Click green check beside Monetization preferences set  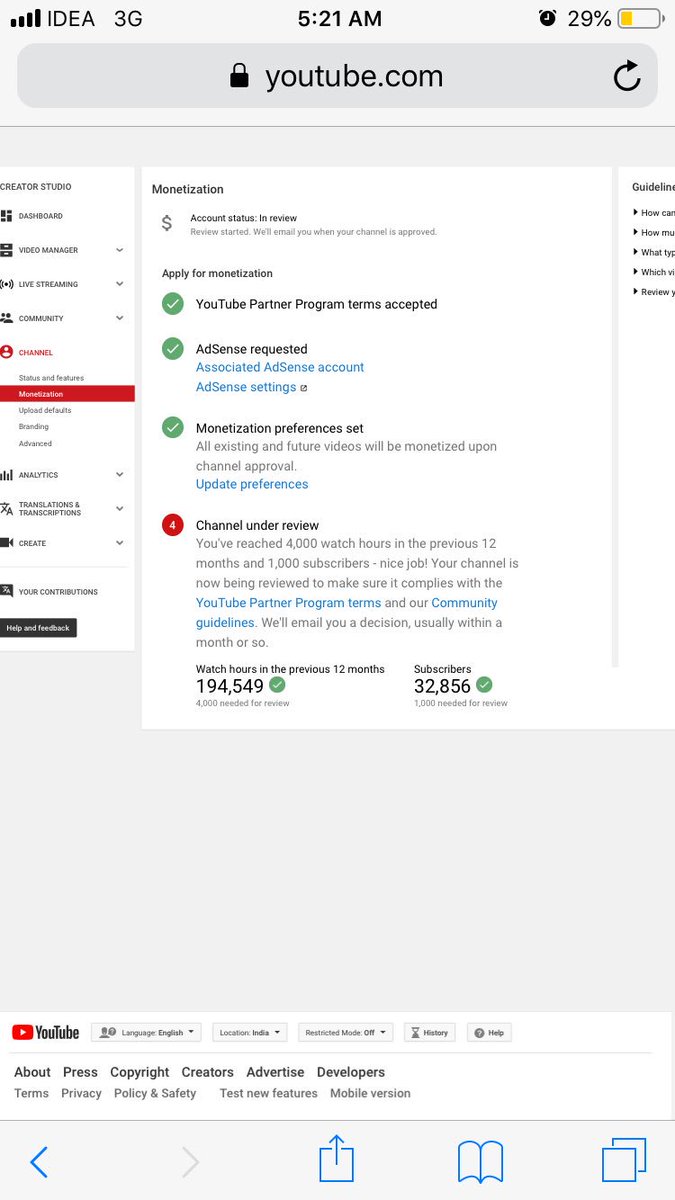[173, 427]
